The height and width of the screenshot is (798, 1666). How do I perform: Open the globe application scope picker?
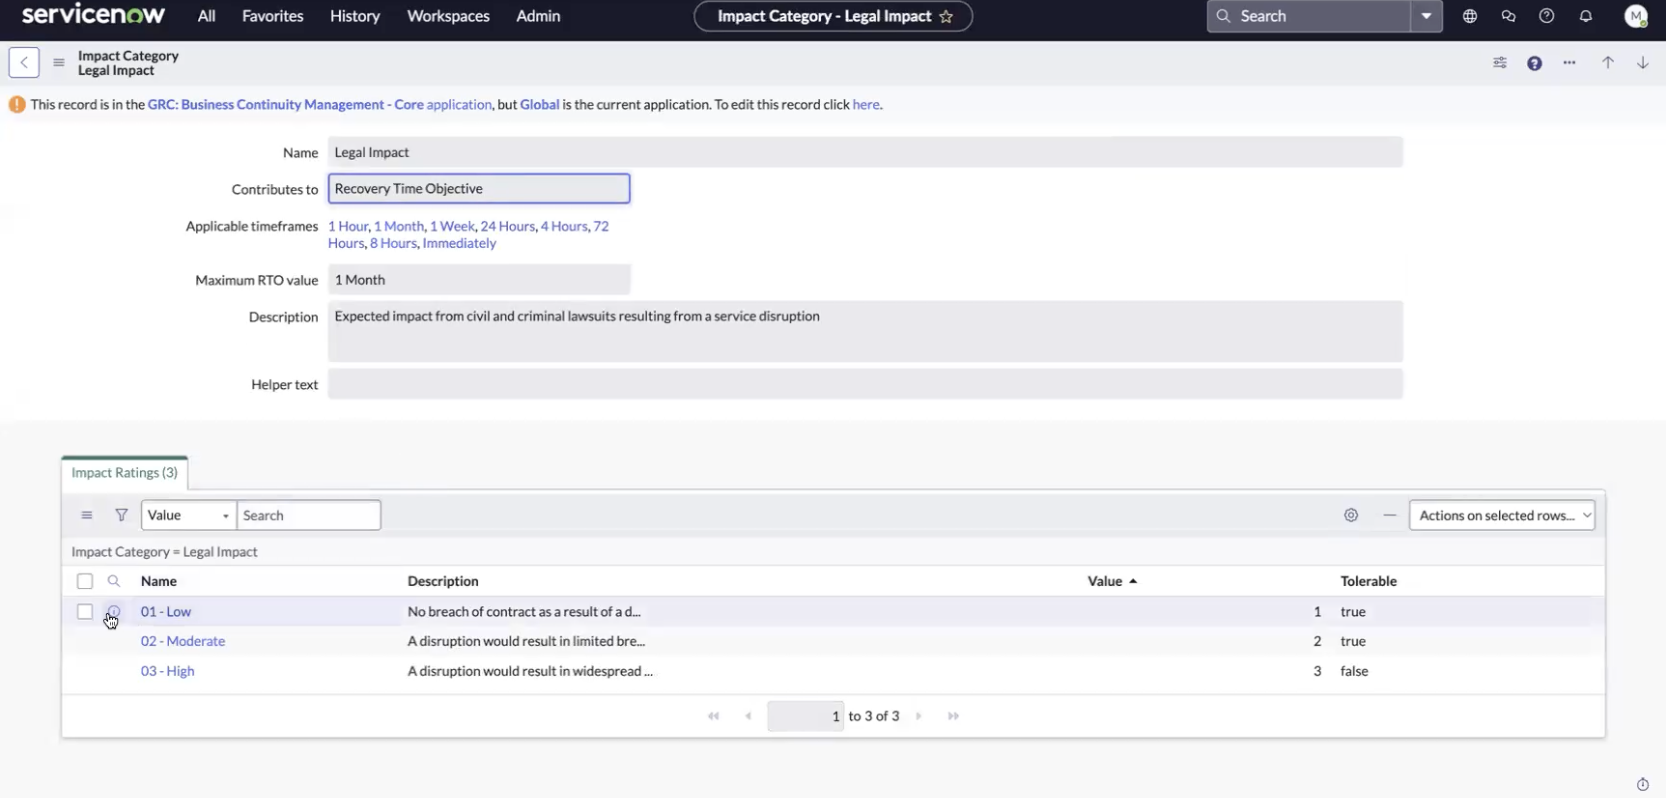(x=1470, y=16)
